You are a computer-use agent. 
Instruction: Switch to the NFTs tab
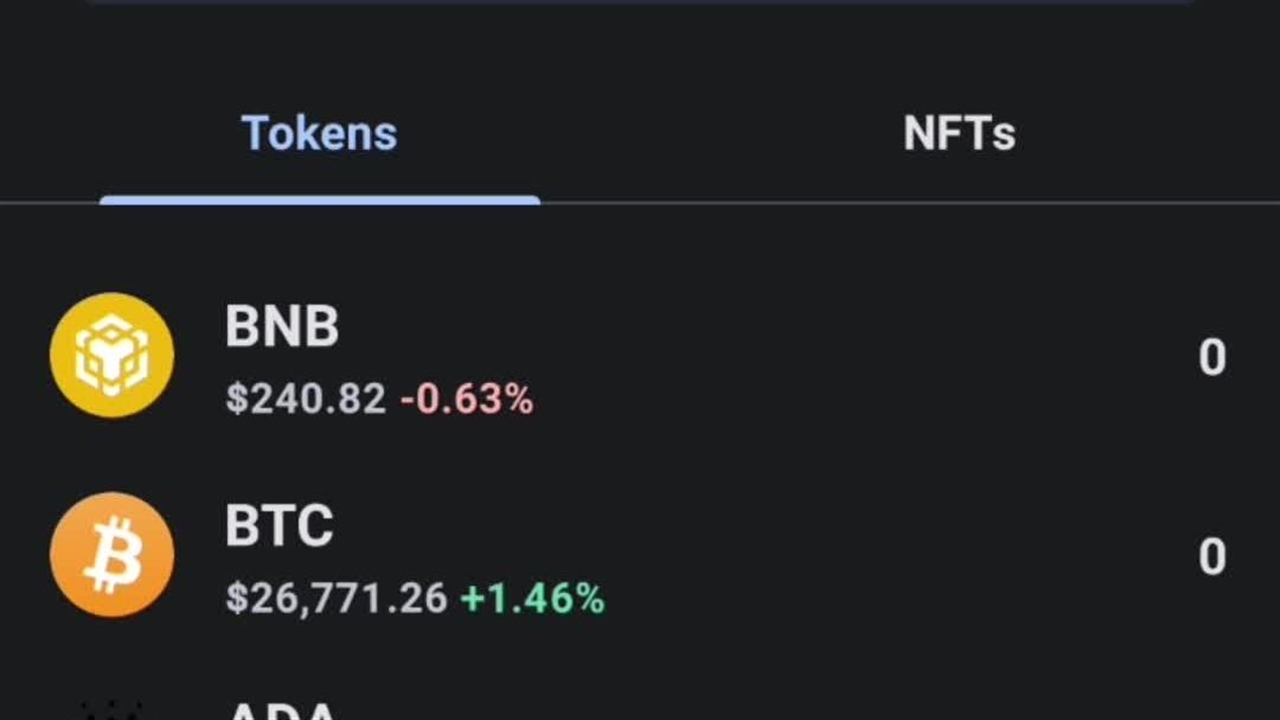(x=959, y=134)
